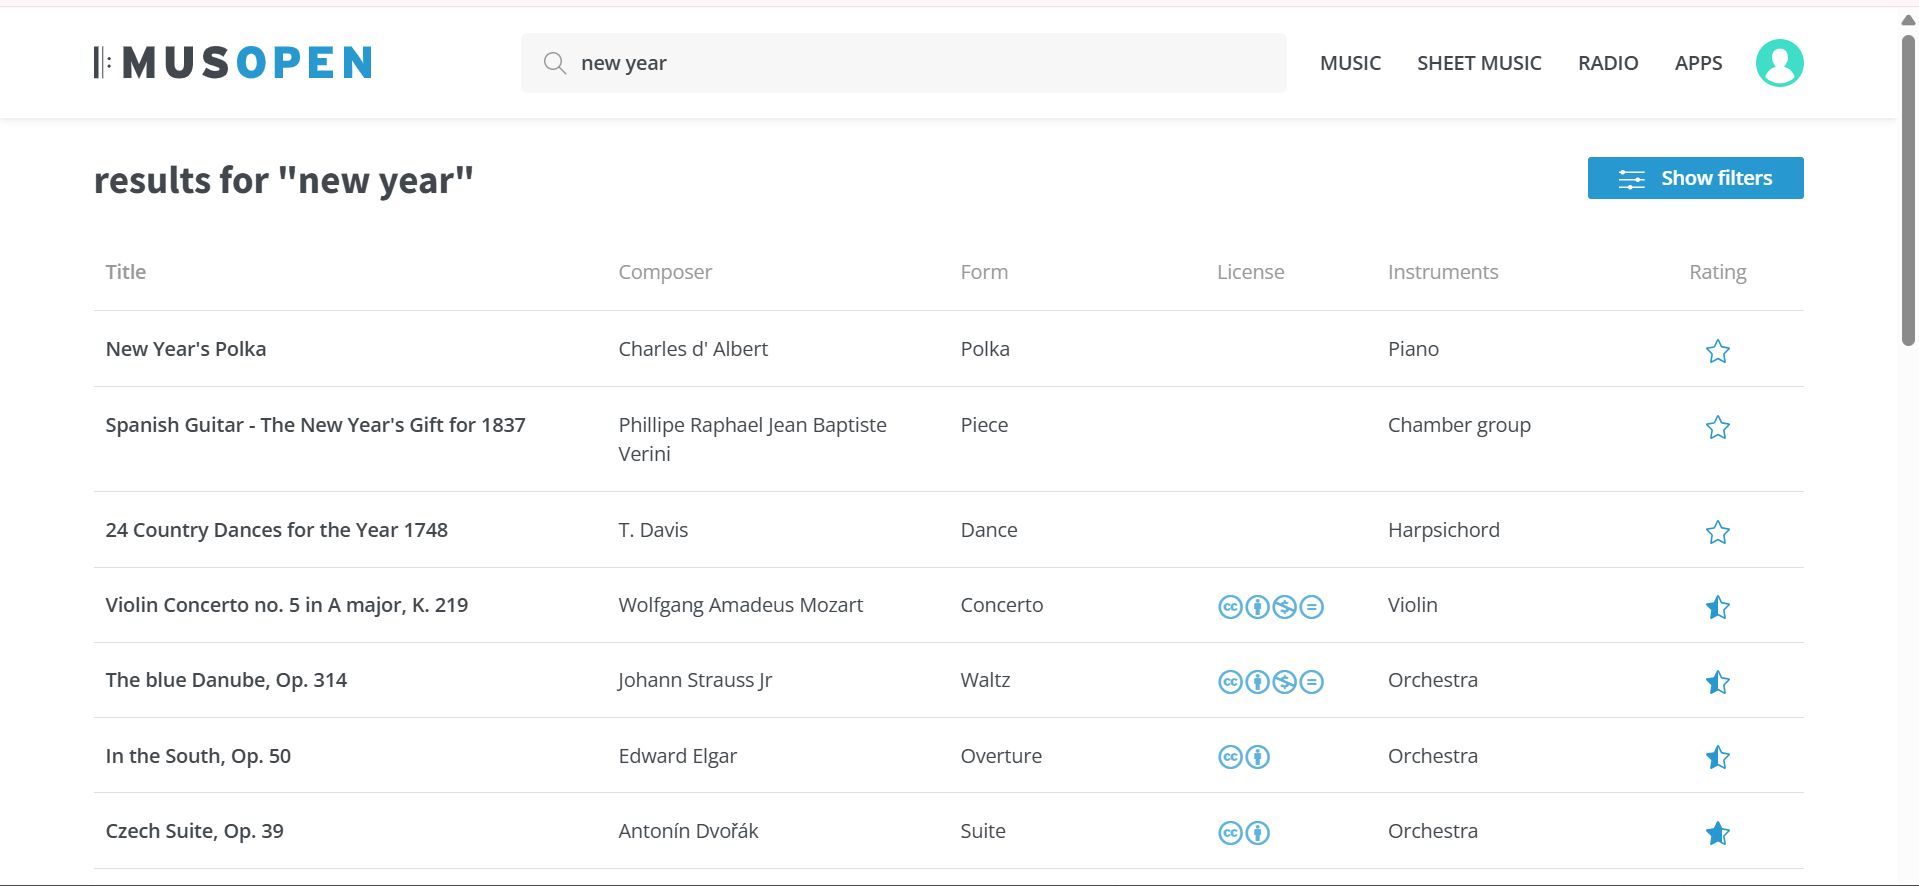
Task: Go to the RADIO page
Action: tap(1608, 63)
